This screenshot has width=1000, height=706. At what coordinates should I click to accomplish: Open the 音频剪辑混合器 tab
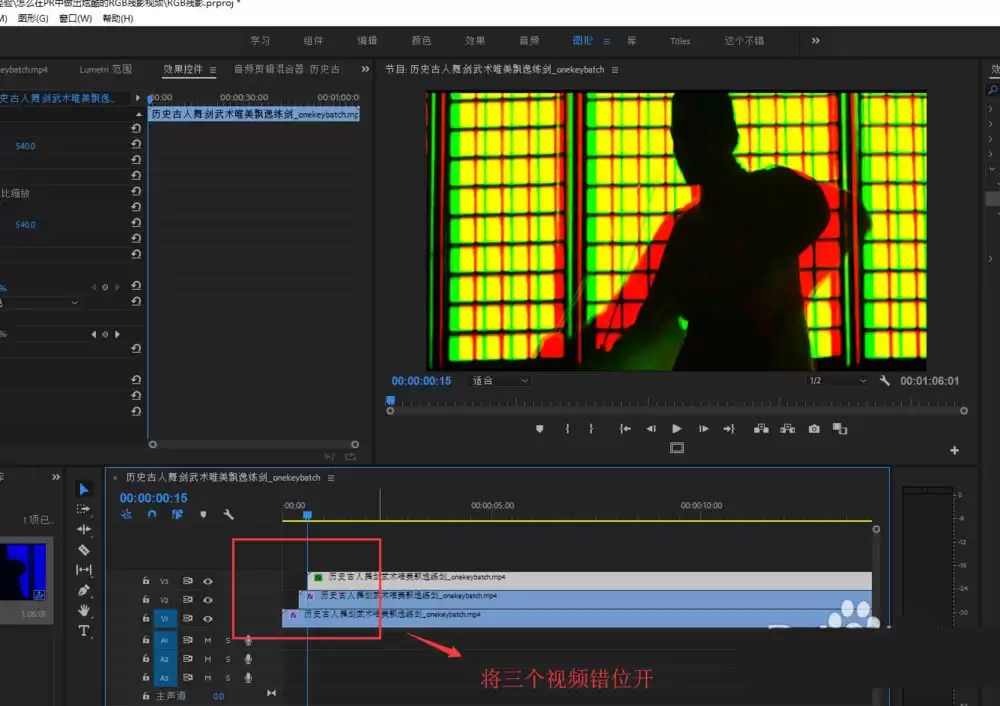coord(287,69)
